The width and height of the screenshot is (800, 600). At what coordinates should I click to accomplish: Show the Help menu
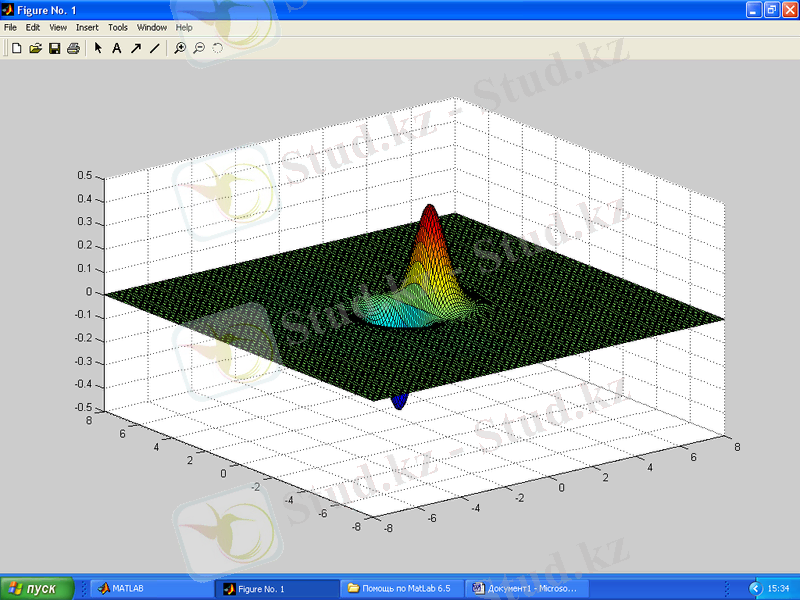click(x=184, y=27)
